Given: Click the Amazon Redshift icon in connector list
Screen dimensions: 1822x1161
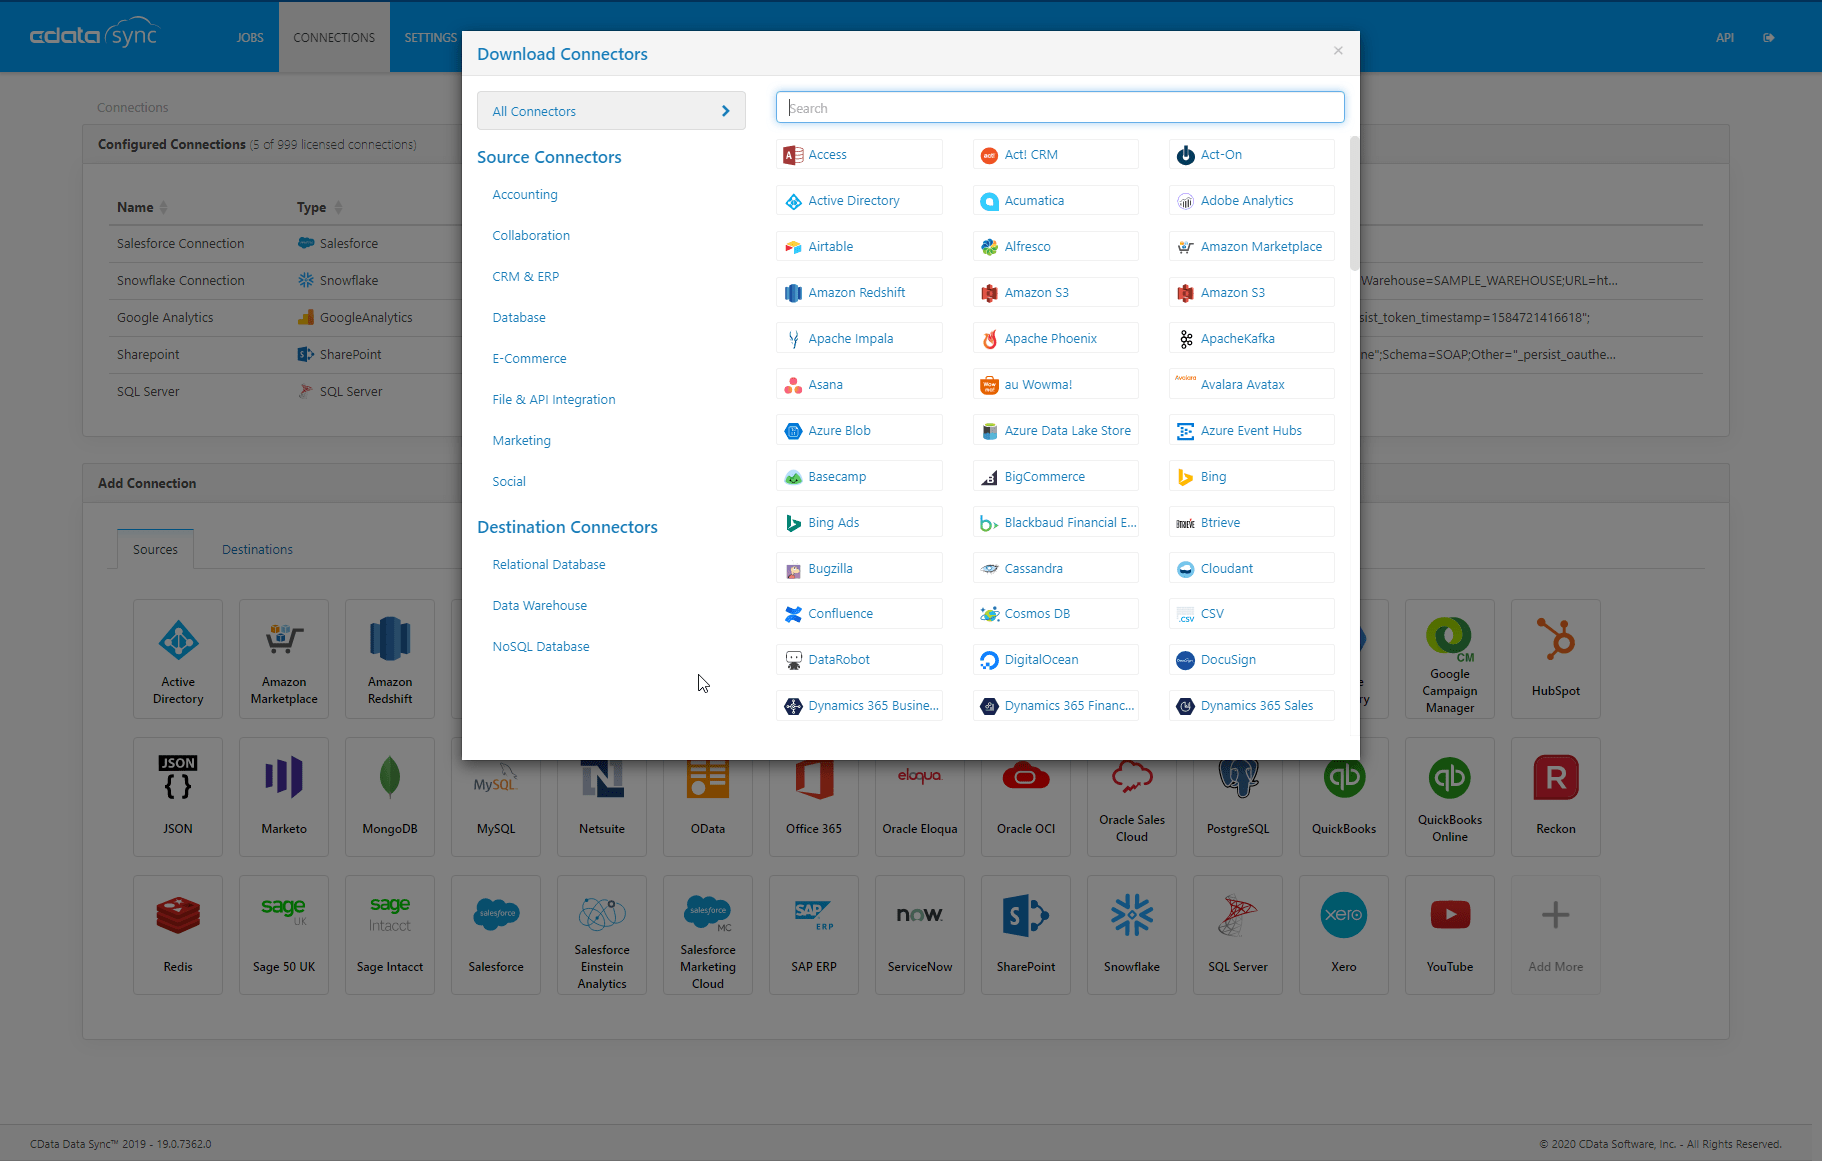Looking at the screenshot, I should (x=793, y=293).
